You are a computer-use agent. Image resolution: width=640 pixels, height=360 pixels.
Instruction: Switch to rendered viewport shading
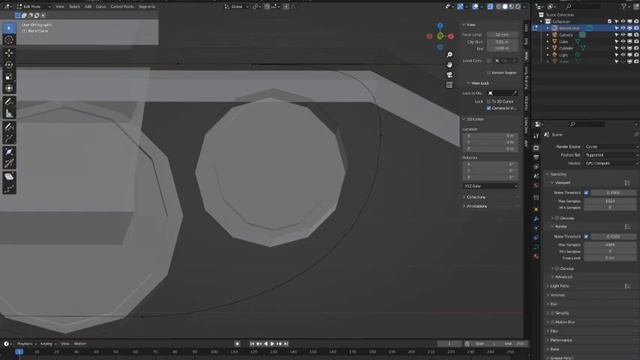coord(518,7)
